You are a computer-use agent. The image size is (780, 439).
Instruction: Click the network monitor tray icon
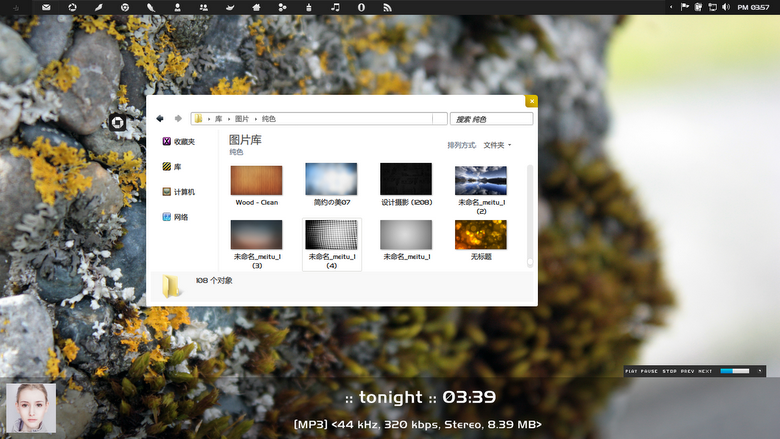click(x=712, y=7)
